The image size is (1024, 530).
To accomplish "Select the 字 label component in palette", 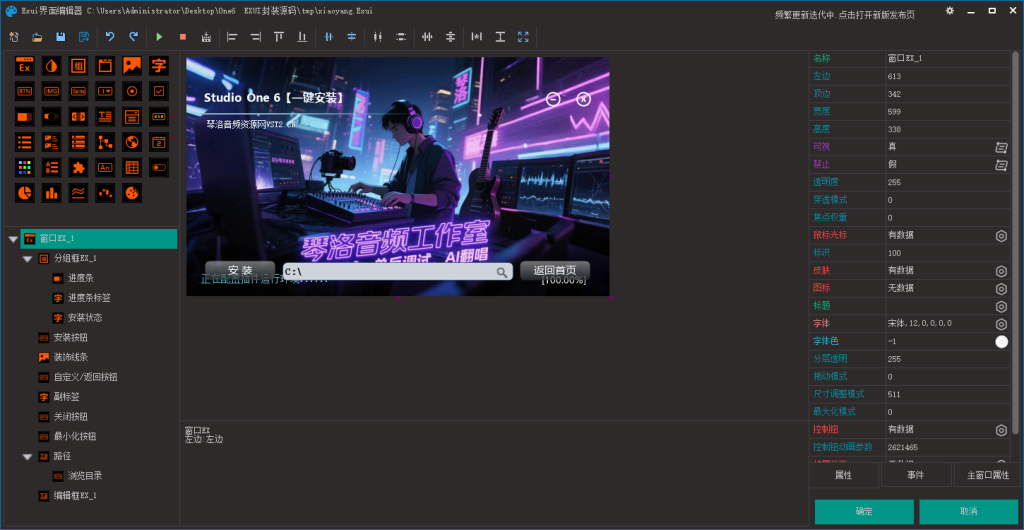I will pos(159,65).
